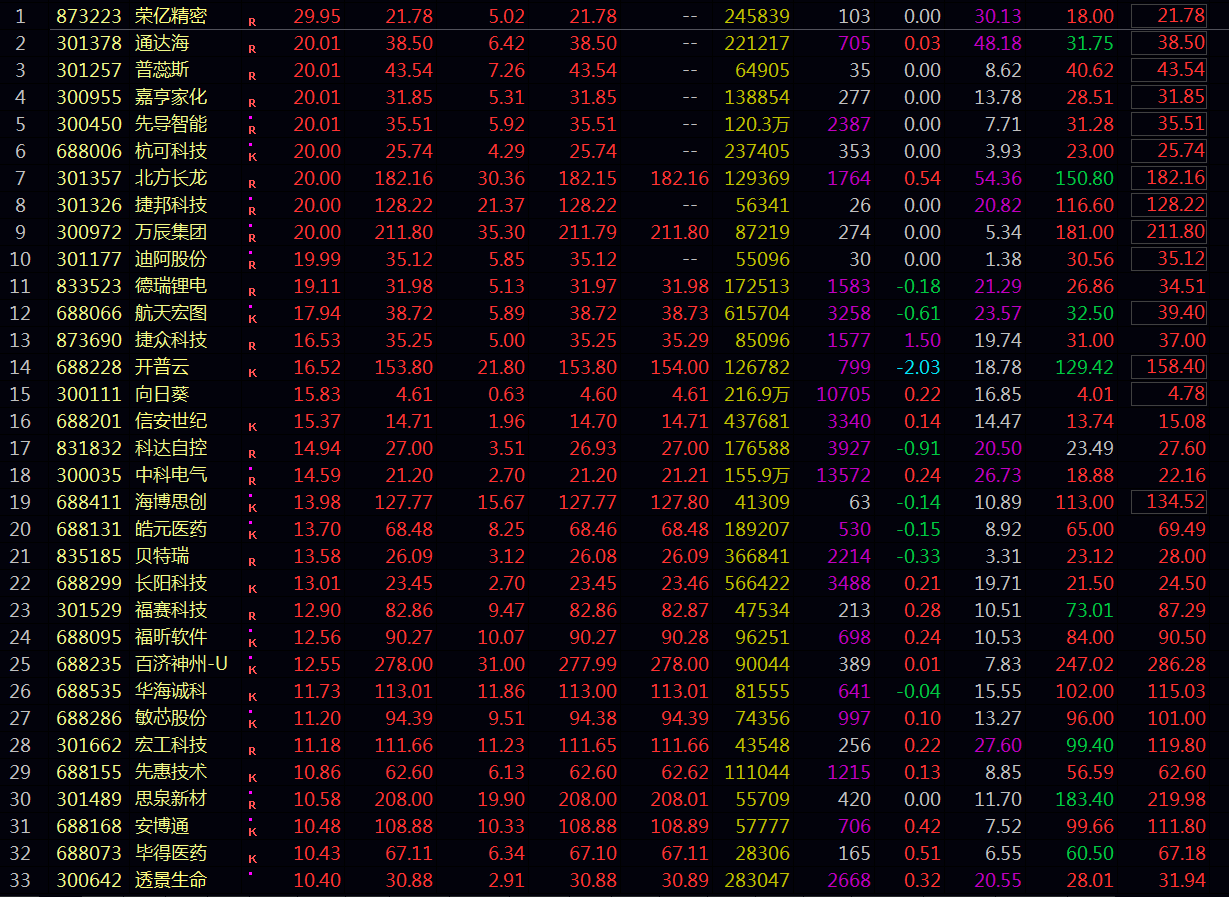
Task: Click the K marker beside 开普云
Action: point(252,372)
